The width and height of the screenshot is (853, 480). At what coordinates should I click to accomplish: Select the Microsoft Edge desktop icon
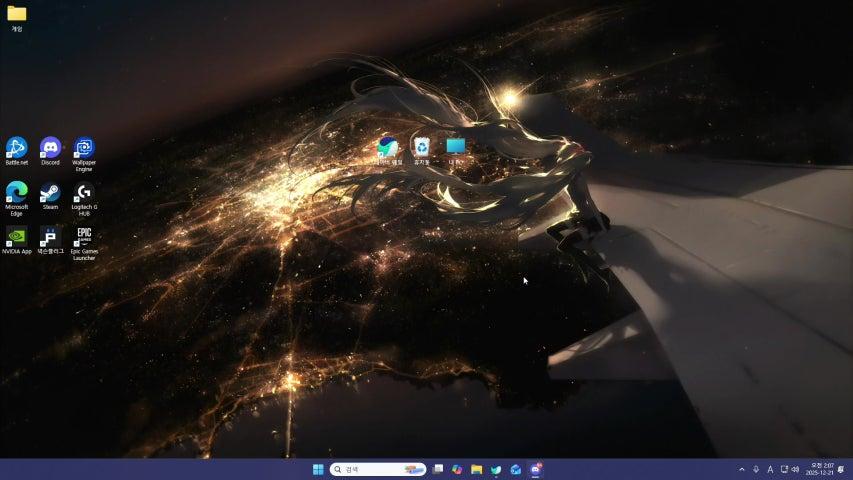pos(17,192)
